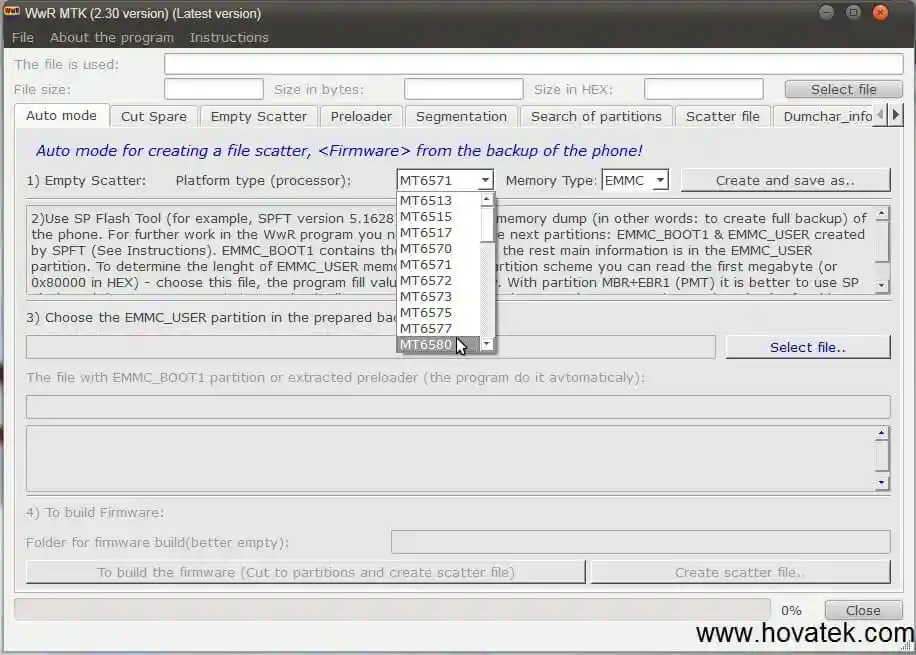Click the Size in HEX field
Image resolution: width=916 pixels, height=655 pixels.
pyautogui.click(x=703, y=89)
